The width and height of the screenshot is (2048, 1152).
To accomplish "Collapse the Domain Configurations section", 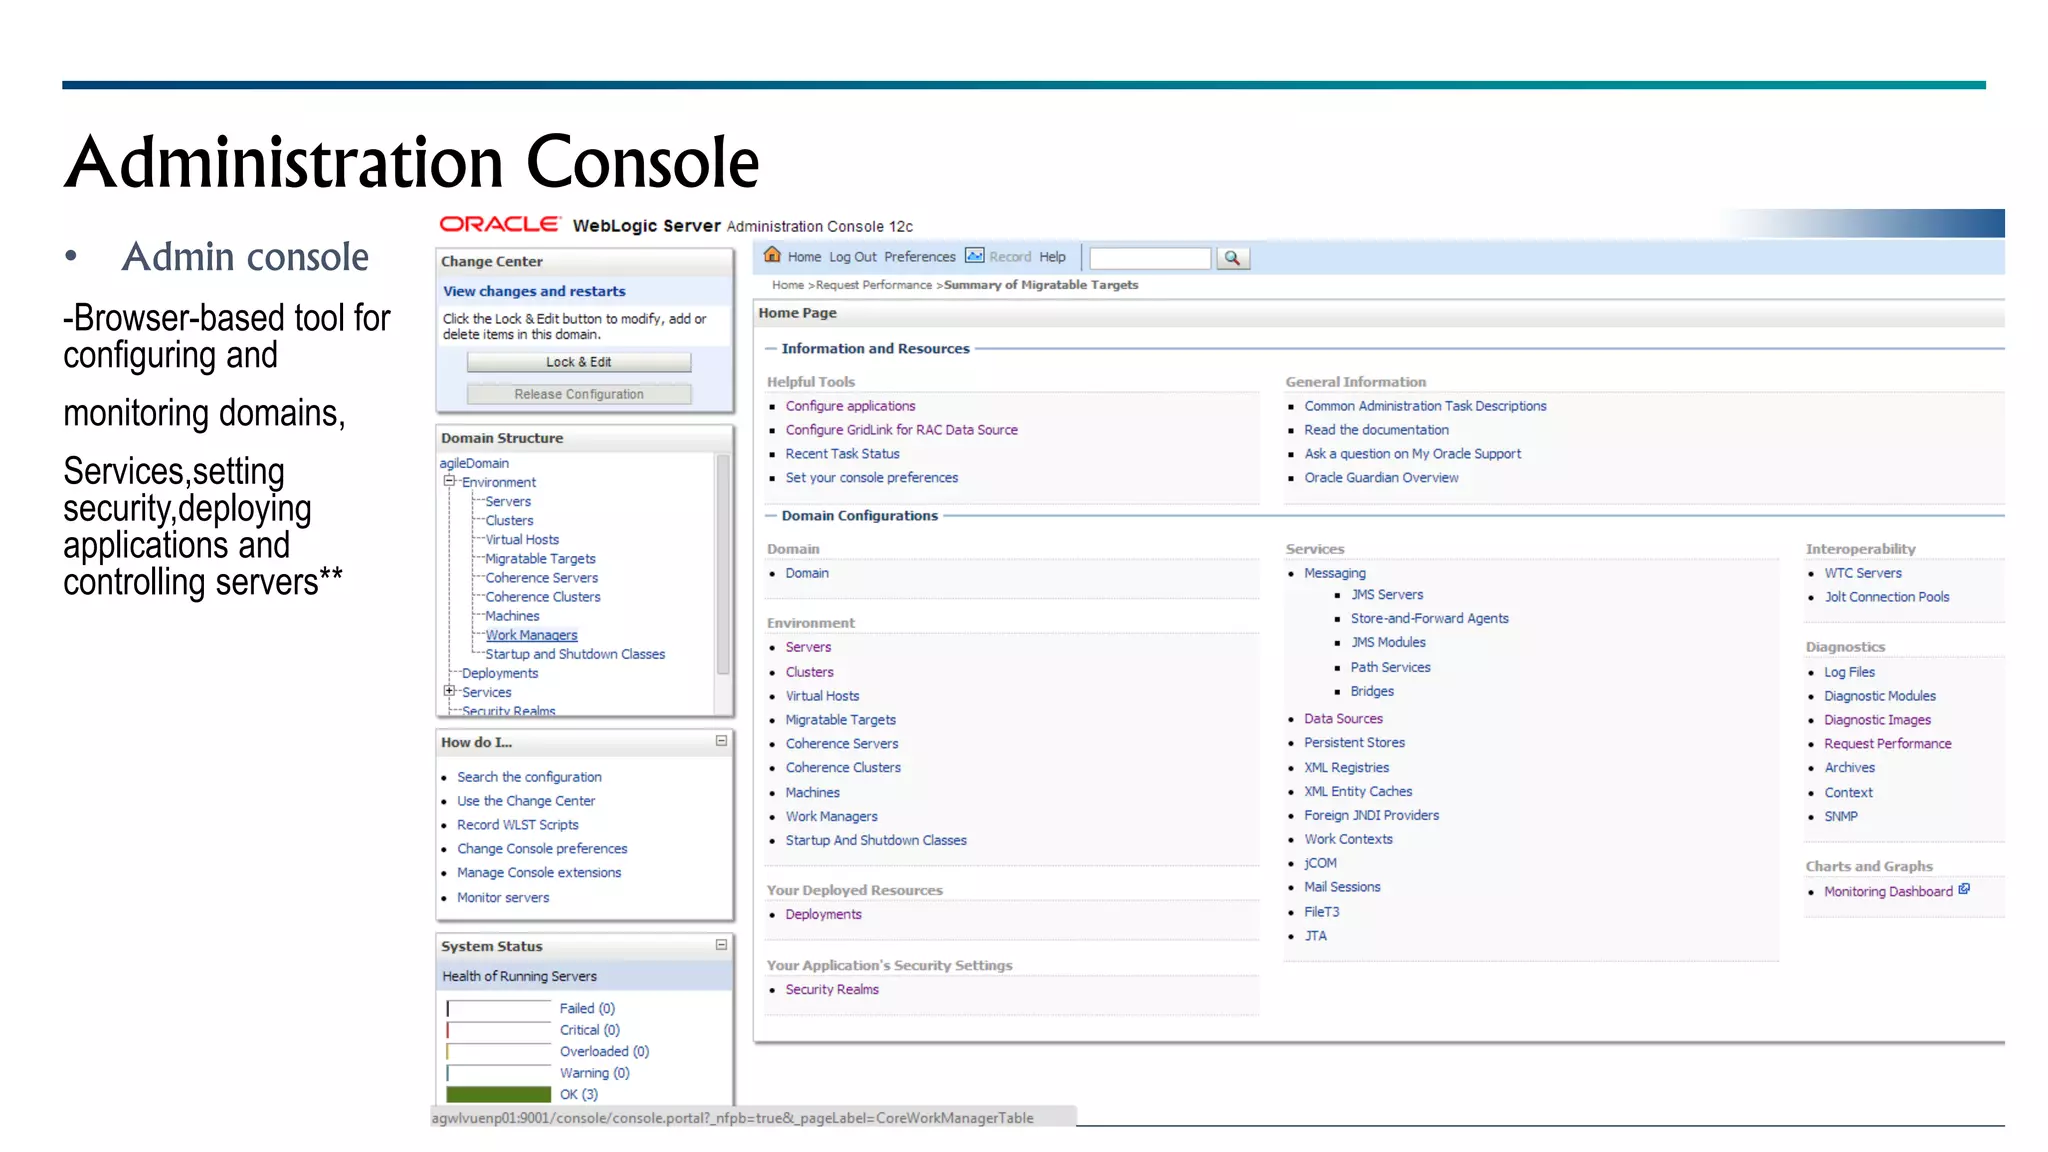I will pyautogui.click(x=771, y=516).
